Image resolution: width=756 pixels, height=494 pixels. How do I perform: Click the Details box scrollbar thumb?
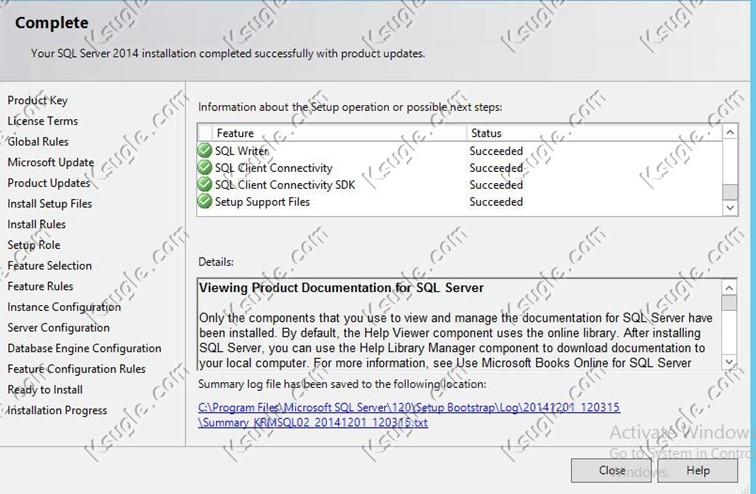click(x=729, y=303)
